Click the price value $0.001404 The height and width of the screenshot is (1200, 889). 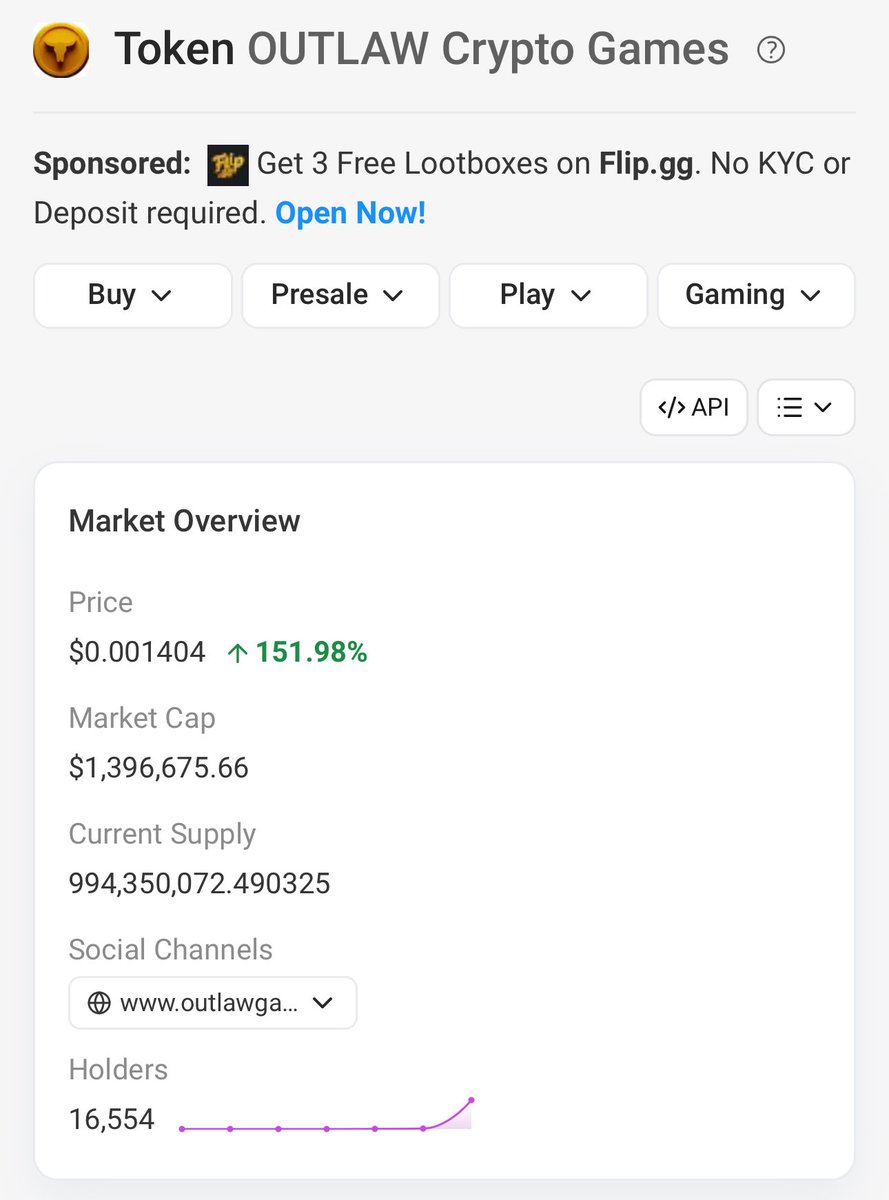click(137, 653)
